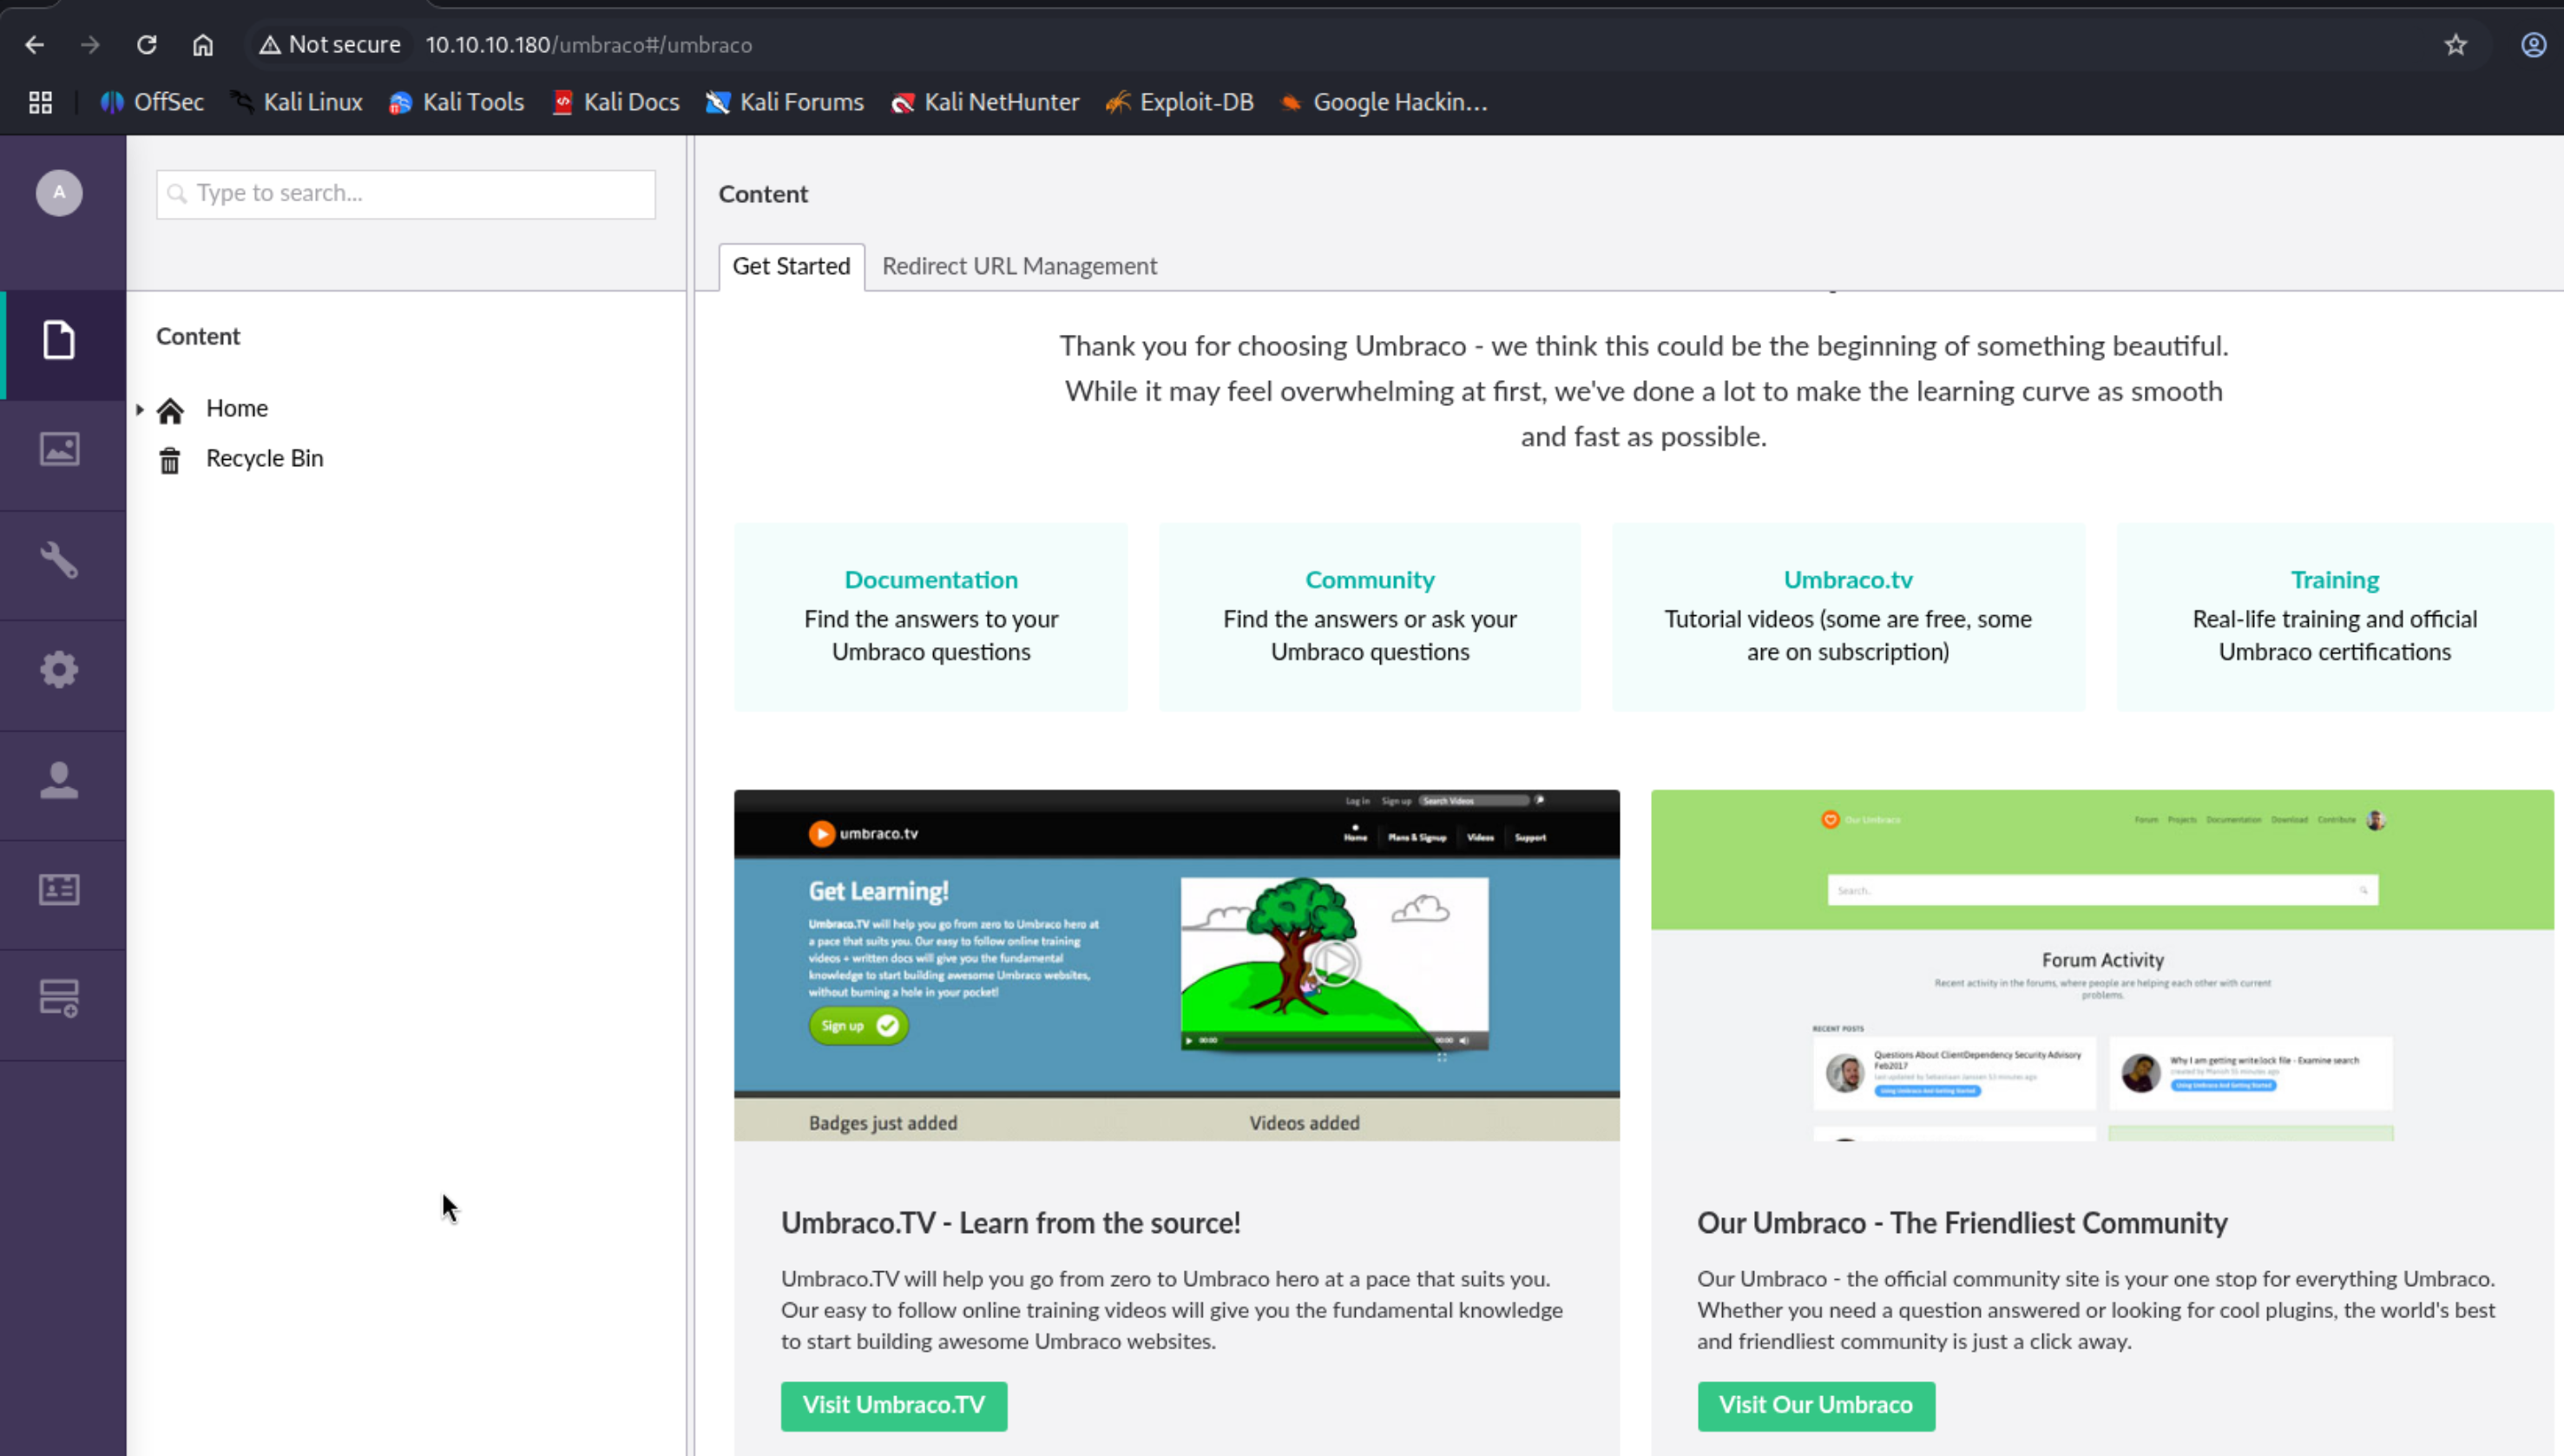Open the Kali Tools bookmark
Viewport: 2564px width, 1456px height.
457,102
